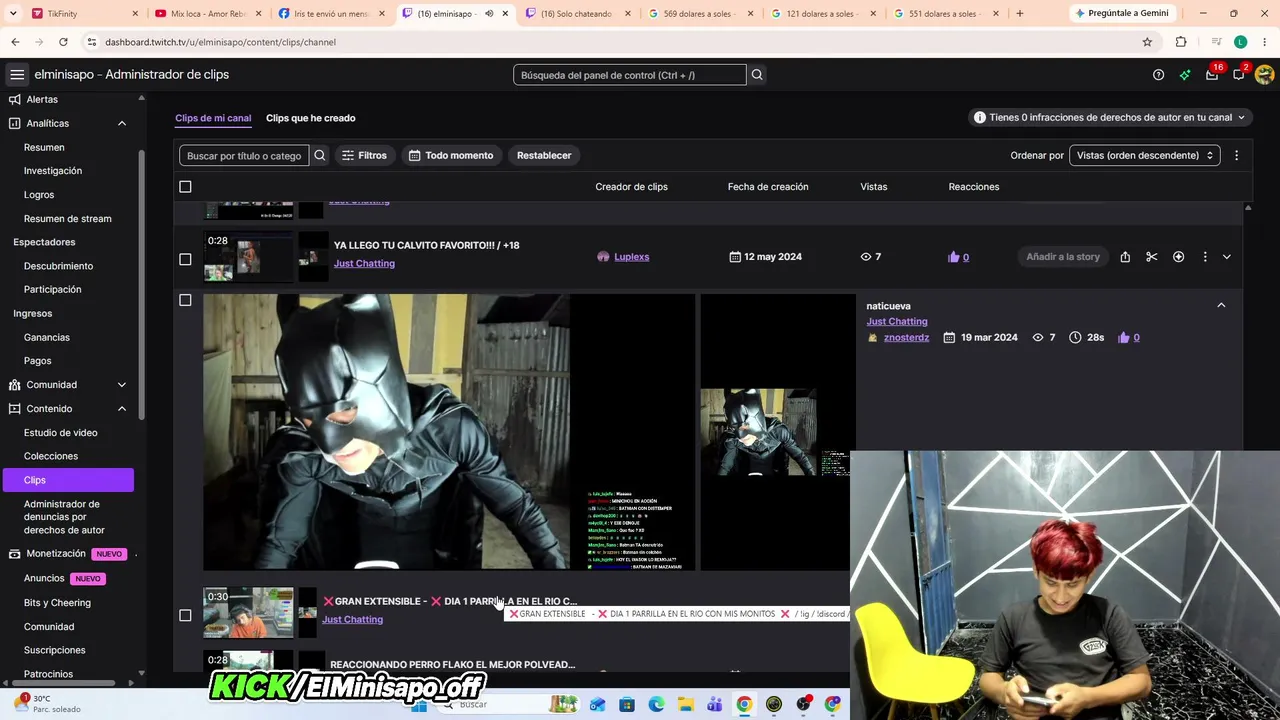Expand the CALVITO FAVORITO clip row
The width and height of the screenshot is (1280, 720).
[x=1227, y=257]
